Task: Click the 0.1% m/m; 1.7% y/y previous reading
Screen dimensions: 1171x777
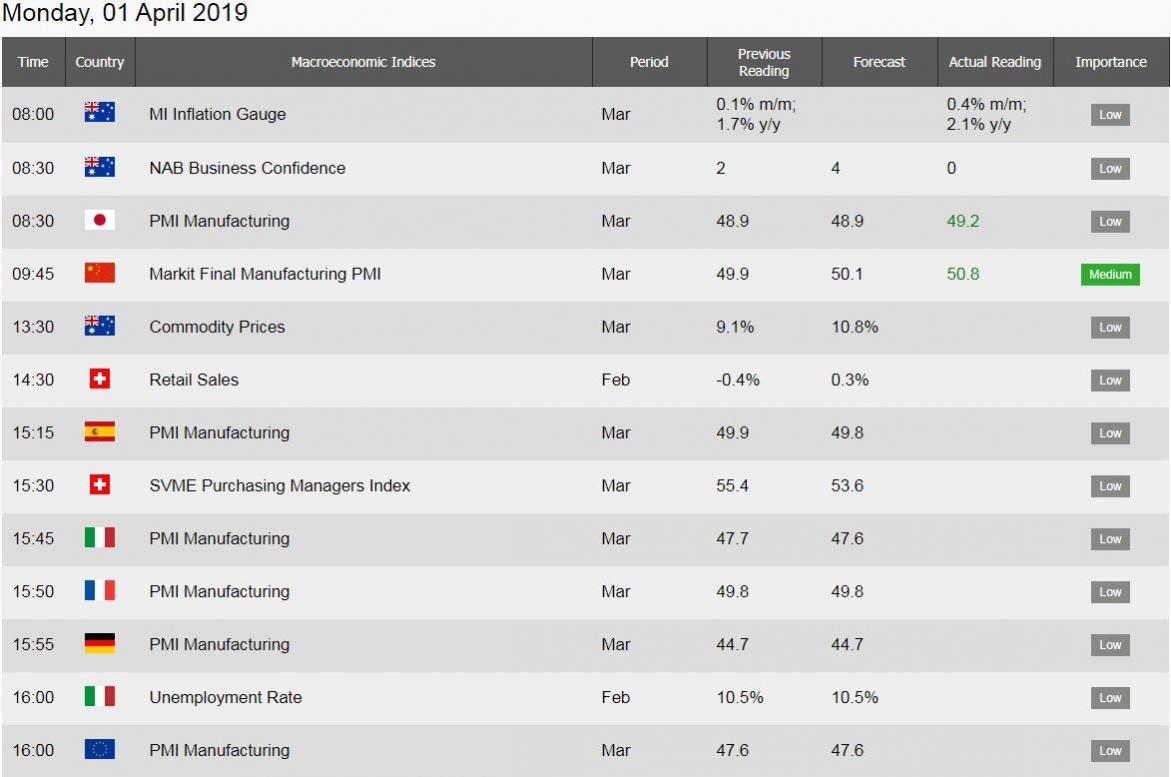Action: [756, 114]
